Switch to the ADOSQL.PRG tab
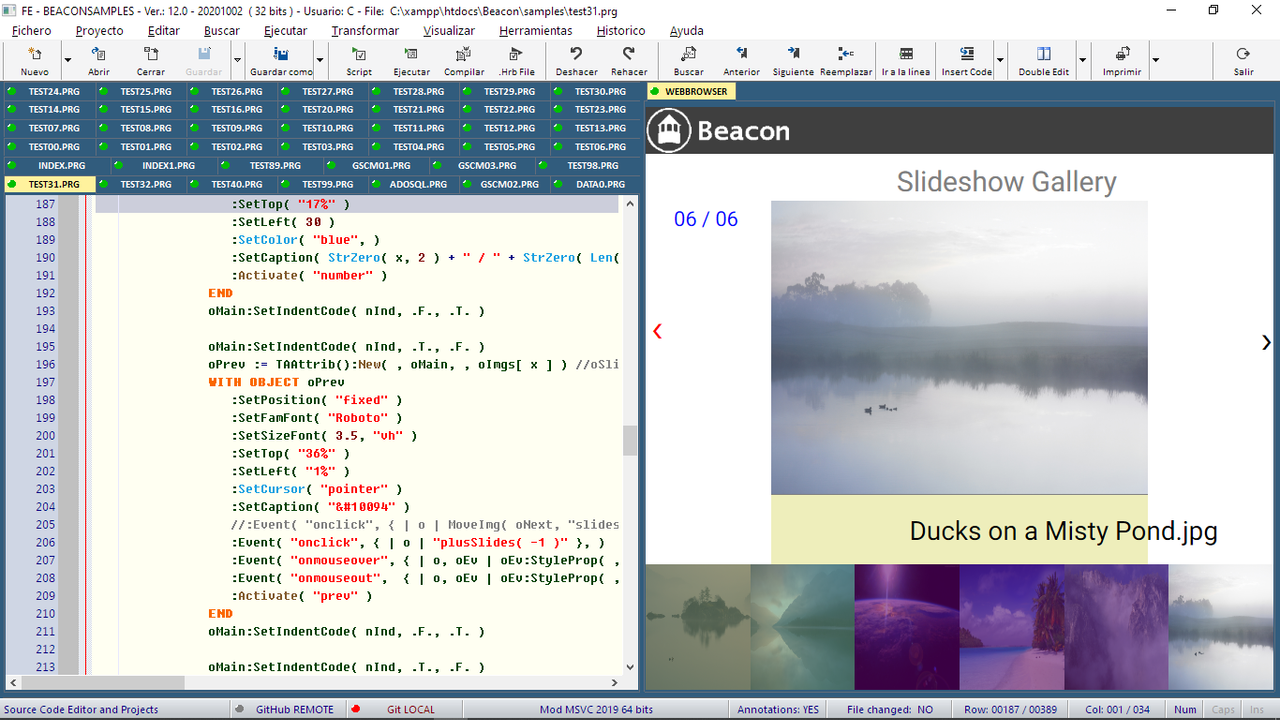The width and height of the screenshot is (1280, 720). 413,184
